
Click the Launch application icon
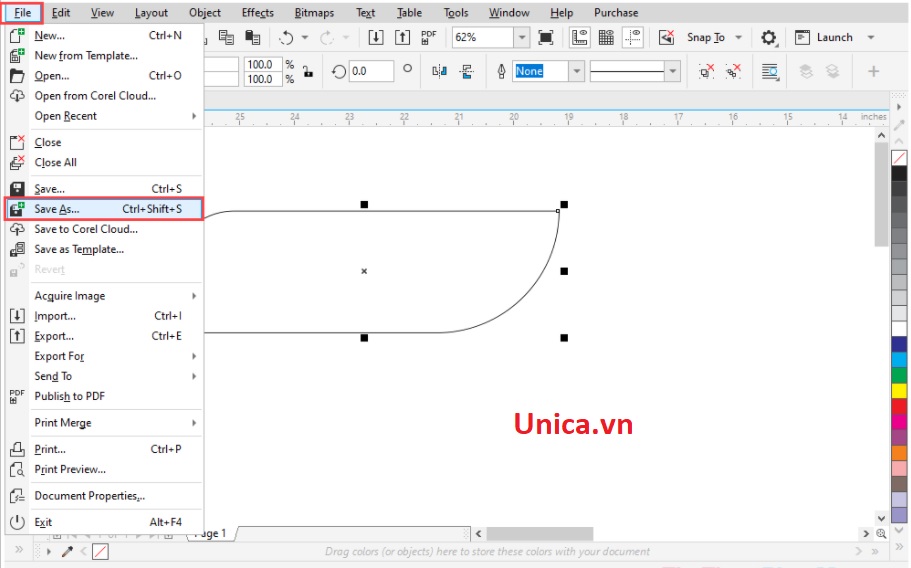pos(802,38)
